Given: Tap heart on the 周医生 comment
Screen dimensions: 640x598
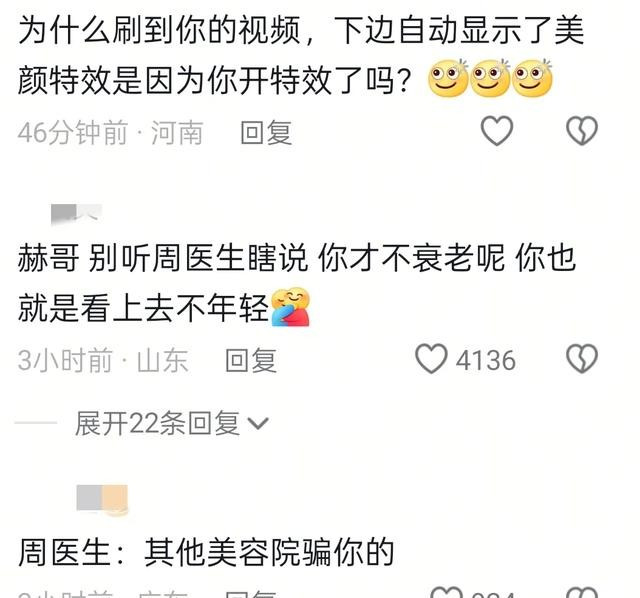Looking at the screenshot, I should click(446, 593).
